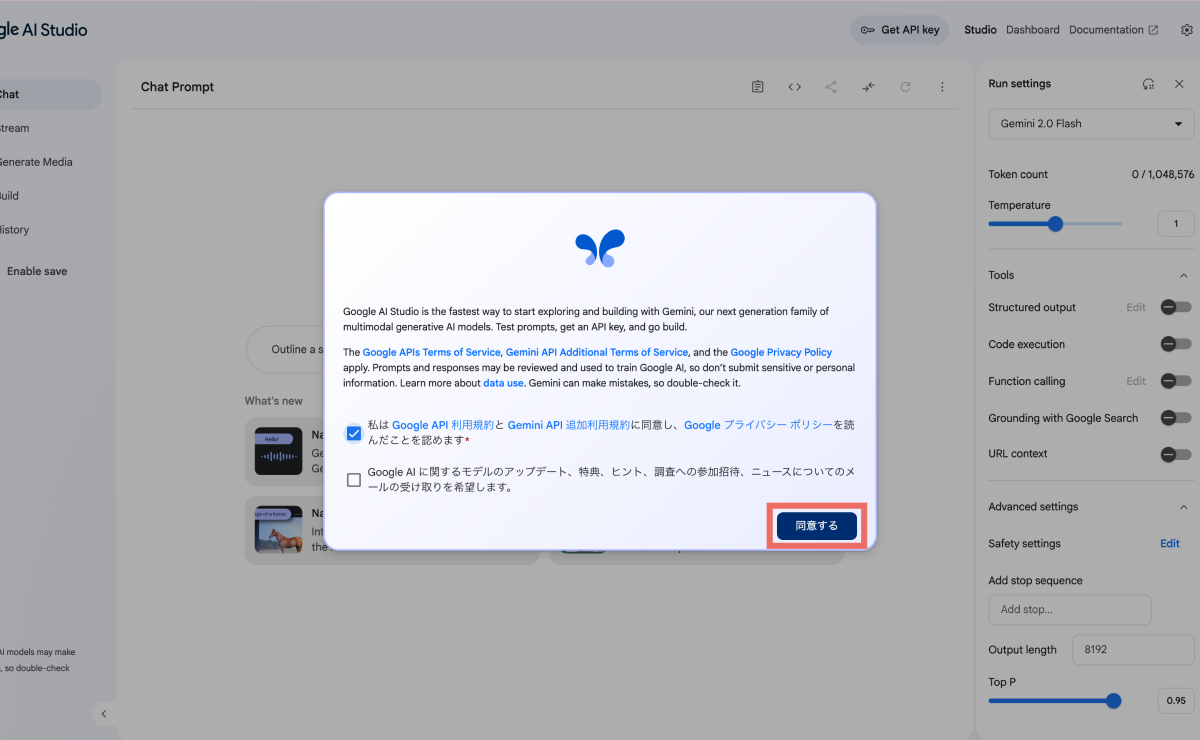
Task: Open the Google API 利用規約 link
Action: 443,425
